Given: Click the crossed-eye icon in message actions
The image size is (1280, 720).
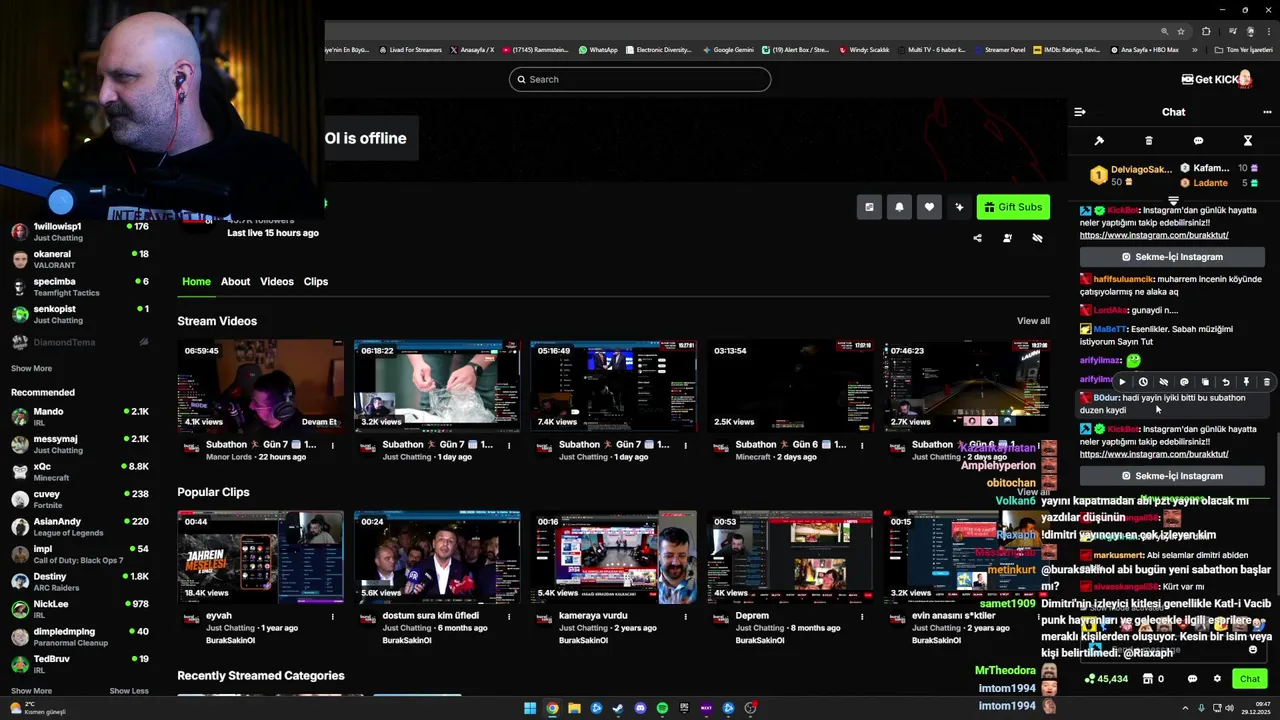Looking at the screenshot, I should coord(1163,382).
